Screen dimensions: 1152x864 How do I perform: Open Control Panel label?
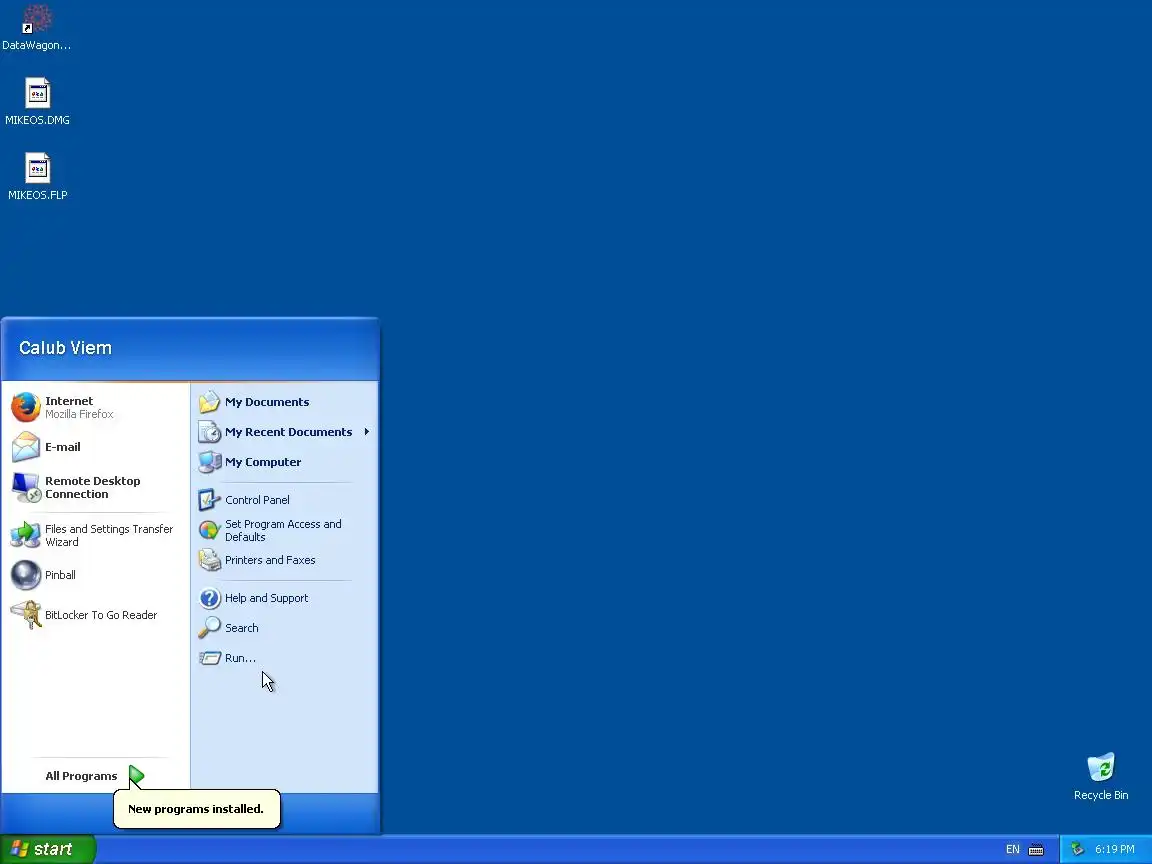(x=257, y=500)
